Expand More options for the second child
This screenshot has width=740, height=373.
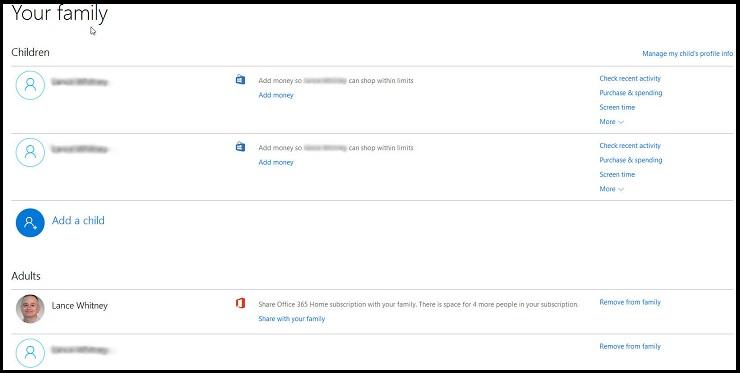tap(611, 189)
